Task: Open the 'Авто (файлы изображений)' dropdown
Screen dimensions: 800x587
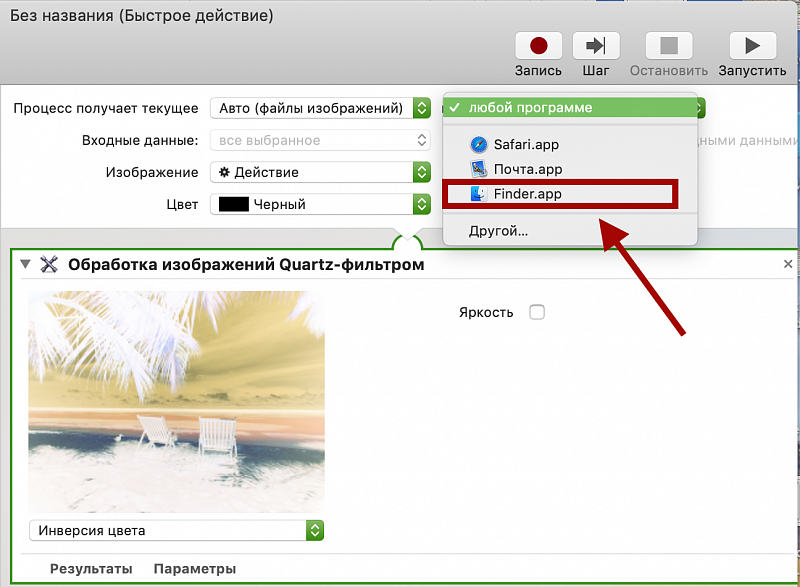Action: (320, 108)
